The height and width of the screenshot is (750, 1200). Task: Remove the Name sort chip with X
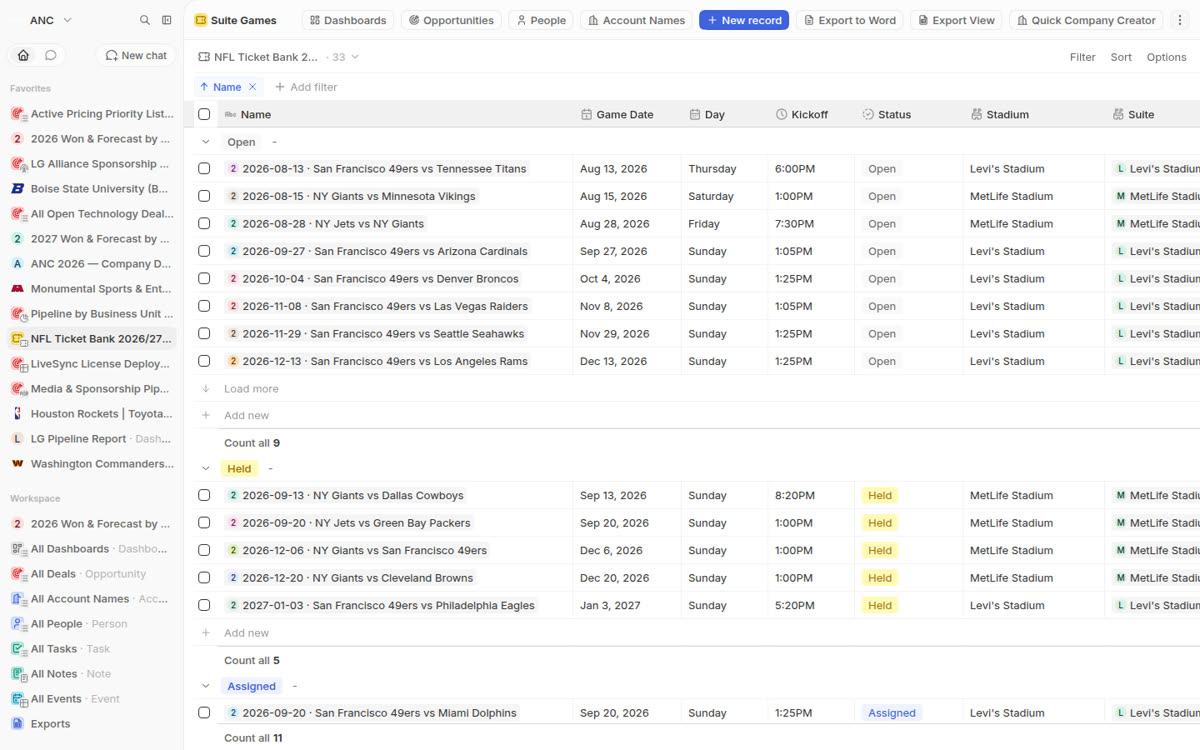pos(253,87)
